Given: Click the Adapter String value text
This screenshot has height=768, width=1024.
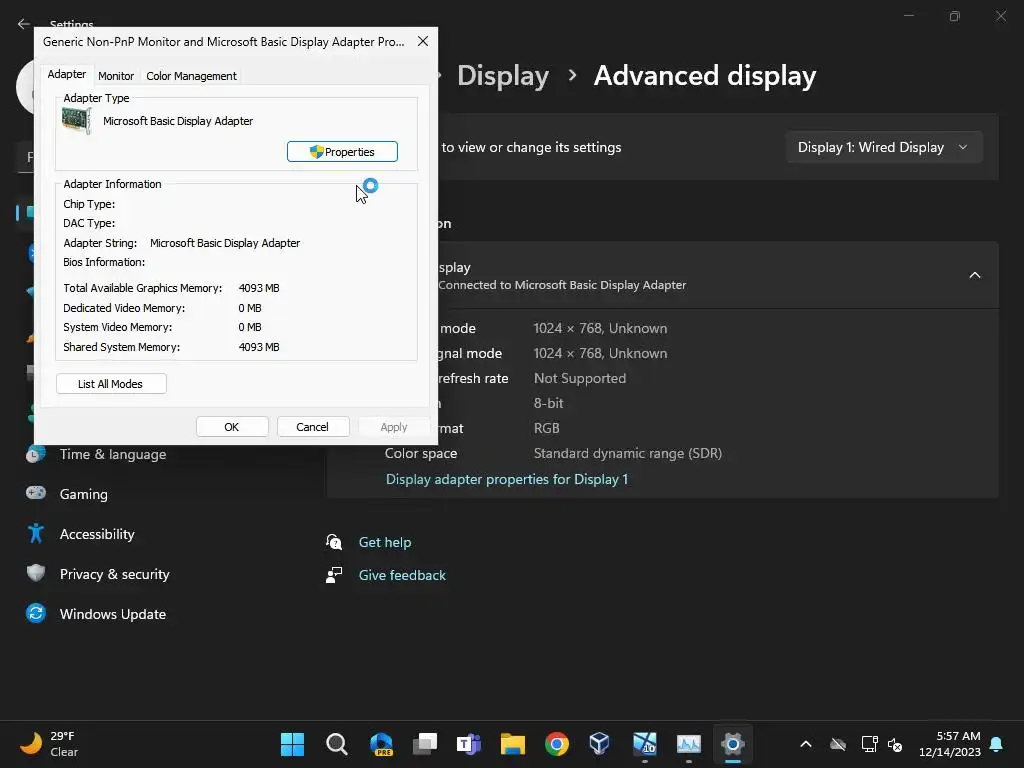Looking at the screenshot, I should pos(225,243).
